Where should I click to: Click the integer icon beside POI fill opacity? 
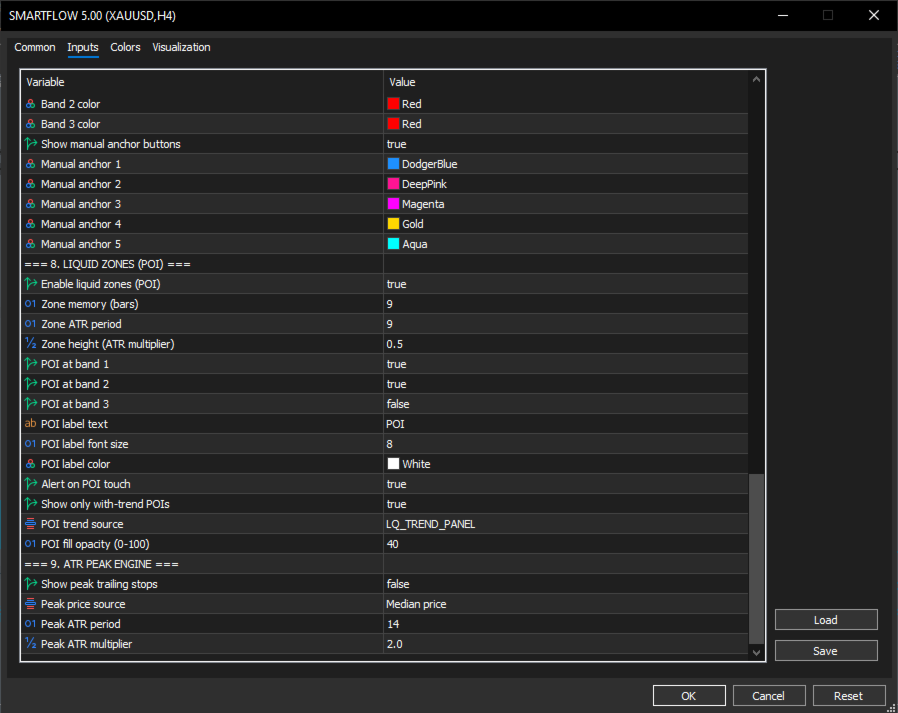[30, 544]
